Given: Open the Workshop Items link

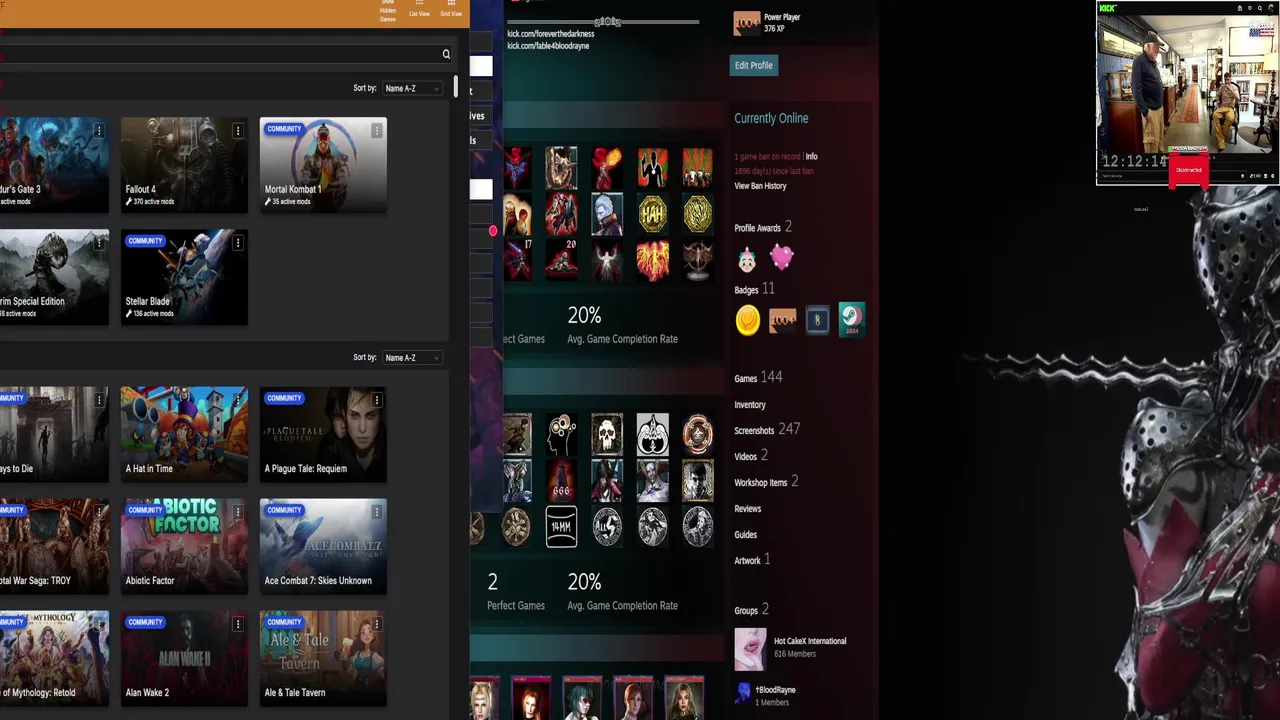Looking at the screenshot, I should pyautogui.click(x=766, y=482).
